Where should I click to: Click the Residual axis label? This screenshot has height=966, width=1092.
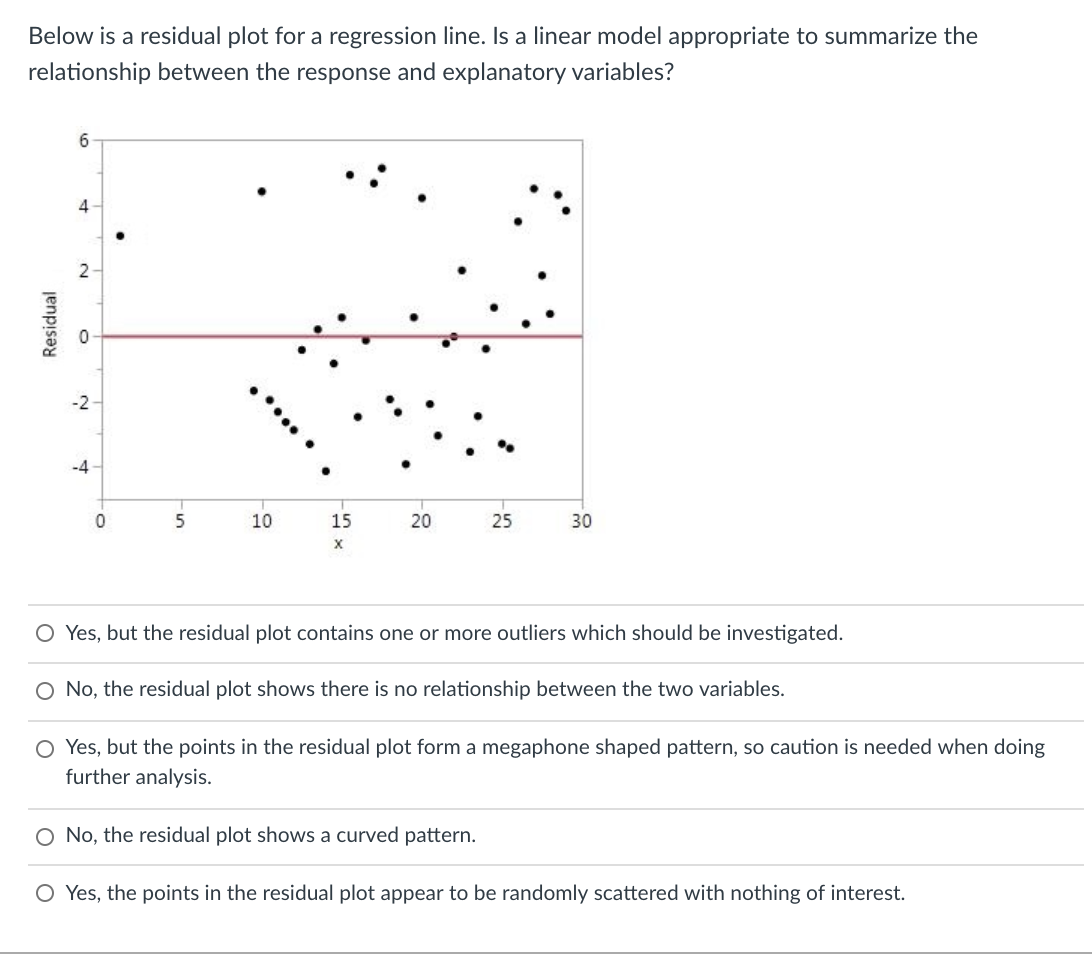(51, 324)
